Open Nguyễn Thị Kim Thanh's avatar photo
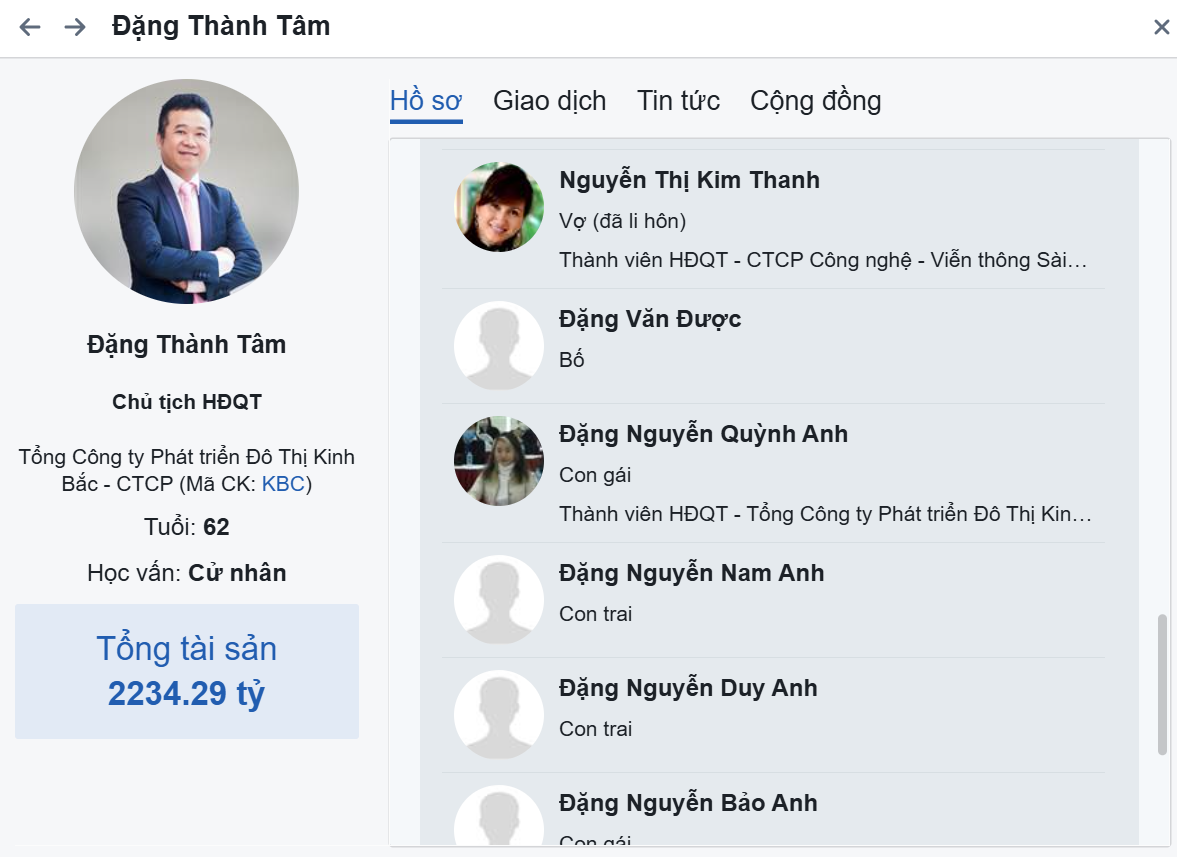Image resolution: width=1177 pixels, height=857 pixels. (499, 206)
